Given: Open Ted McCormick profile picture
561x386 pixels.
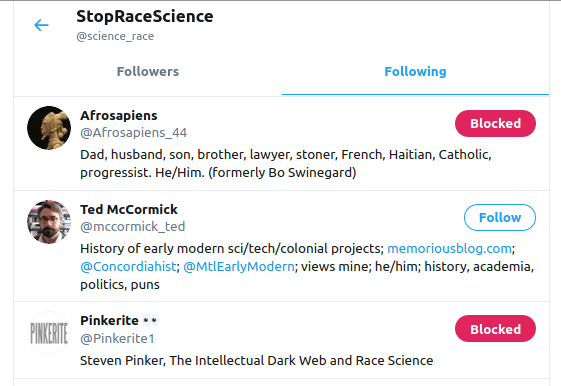Looking at the screenshot, I should (49, 222).
